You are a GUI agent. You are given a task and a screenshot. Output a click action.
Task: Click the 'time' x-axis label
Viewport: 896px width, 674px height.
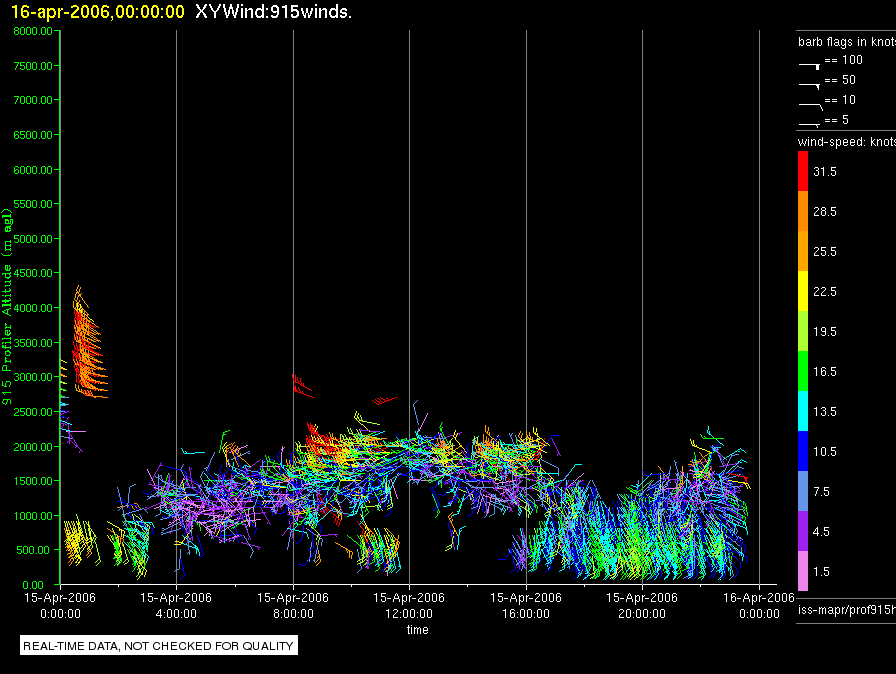[x=418, y=629]
